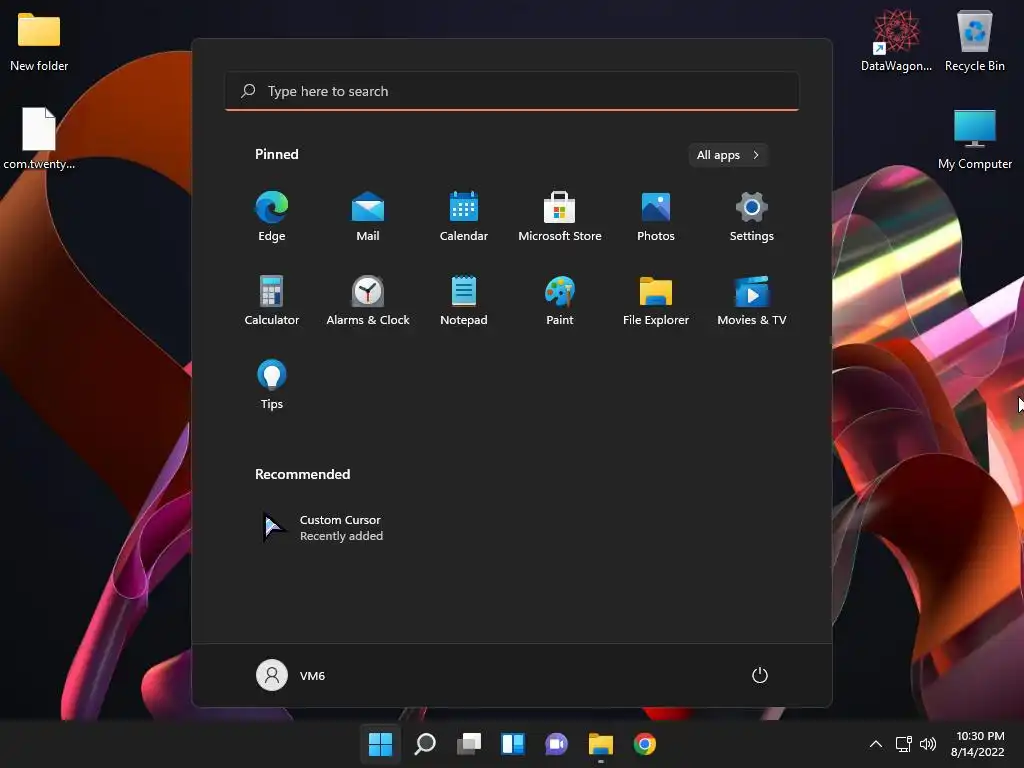Click the Windows Start button in the taskbar
The height and width of the screenshot is (768, 1024).
click(380, 744)
